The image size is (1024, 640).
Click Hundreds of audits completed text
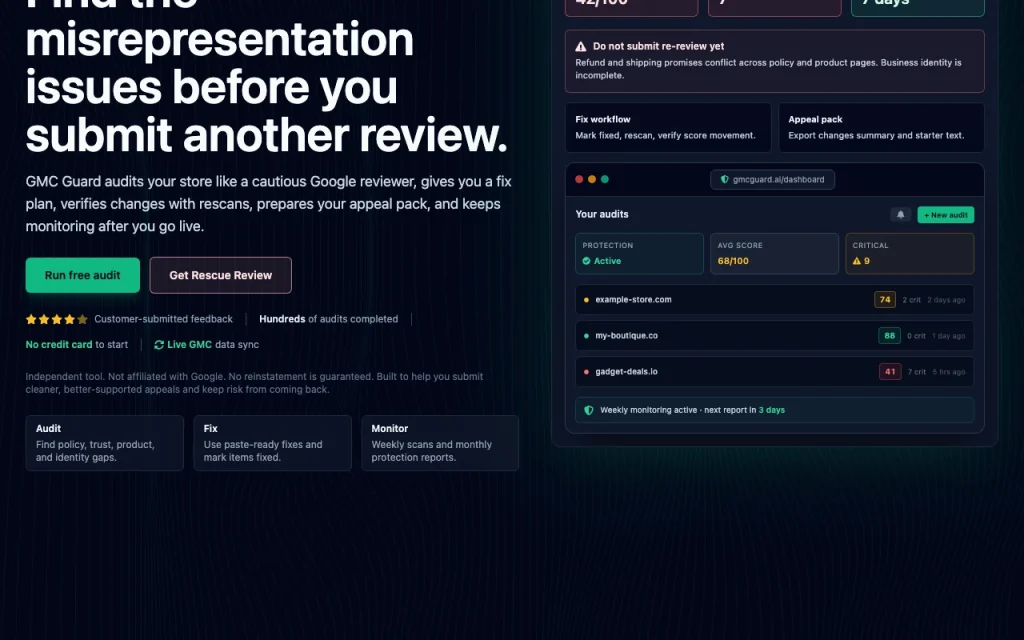click(x=328, y=319)
